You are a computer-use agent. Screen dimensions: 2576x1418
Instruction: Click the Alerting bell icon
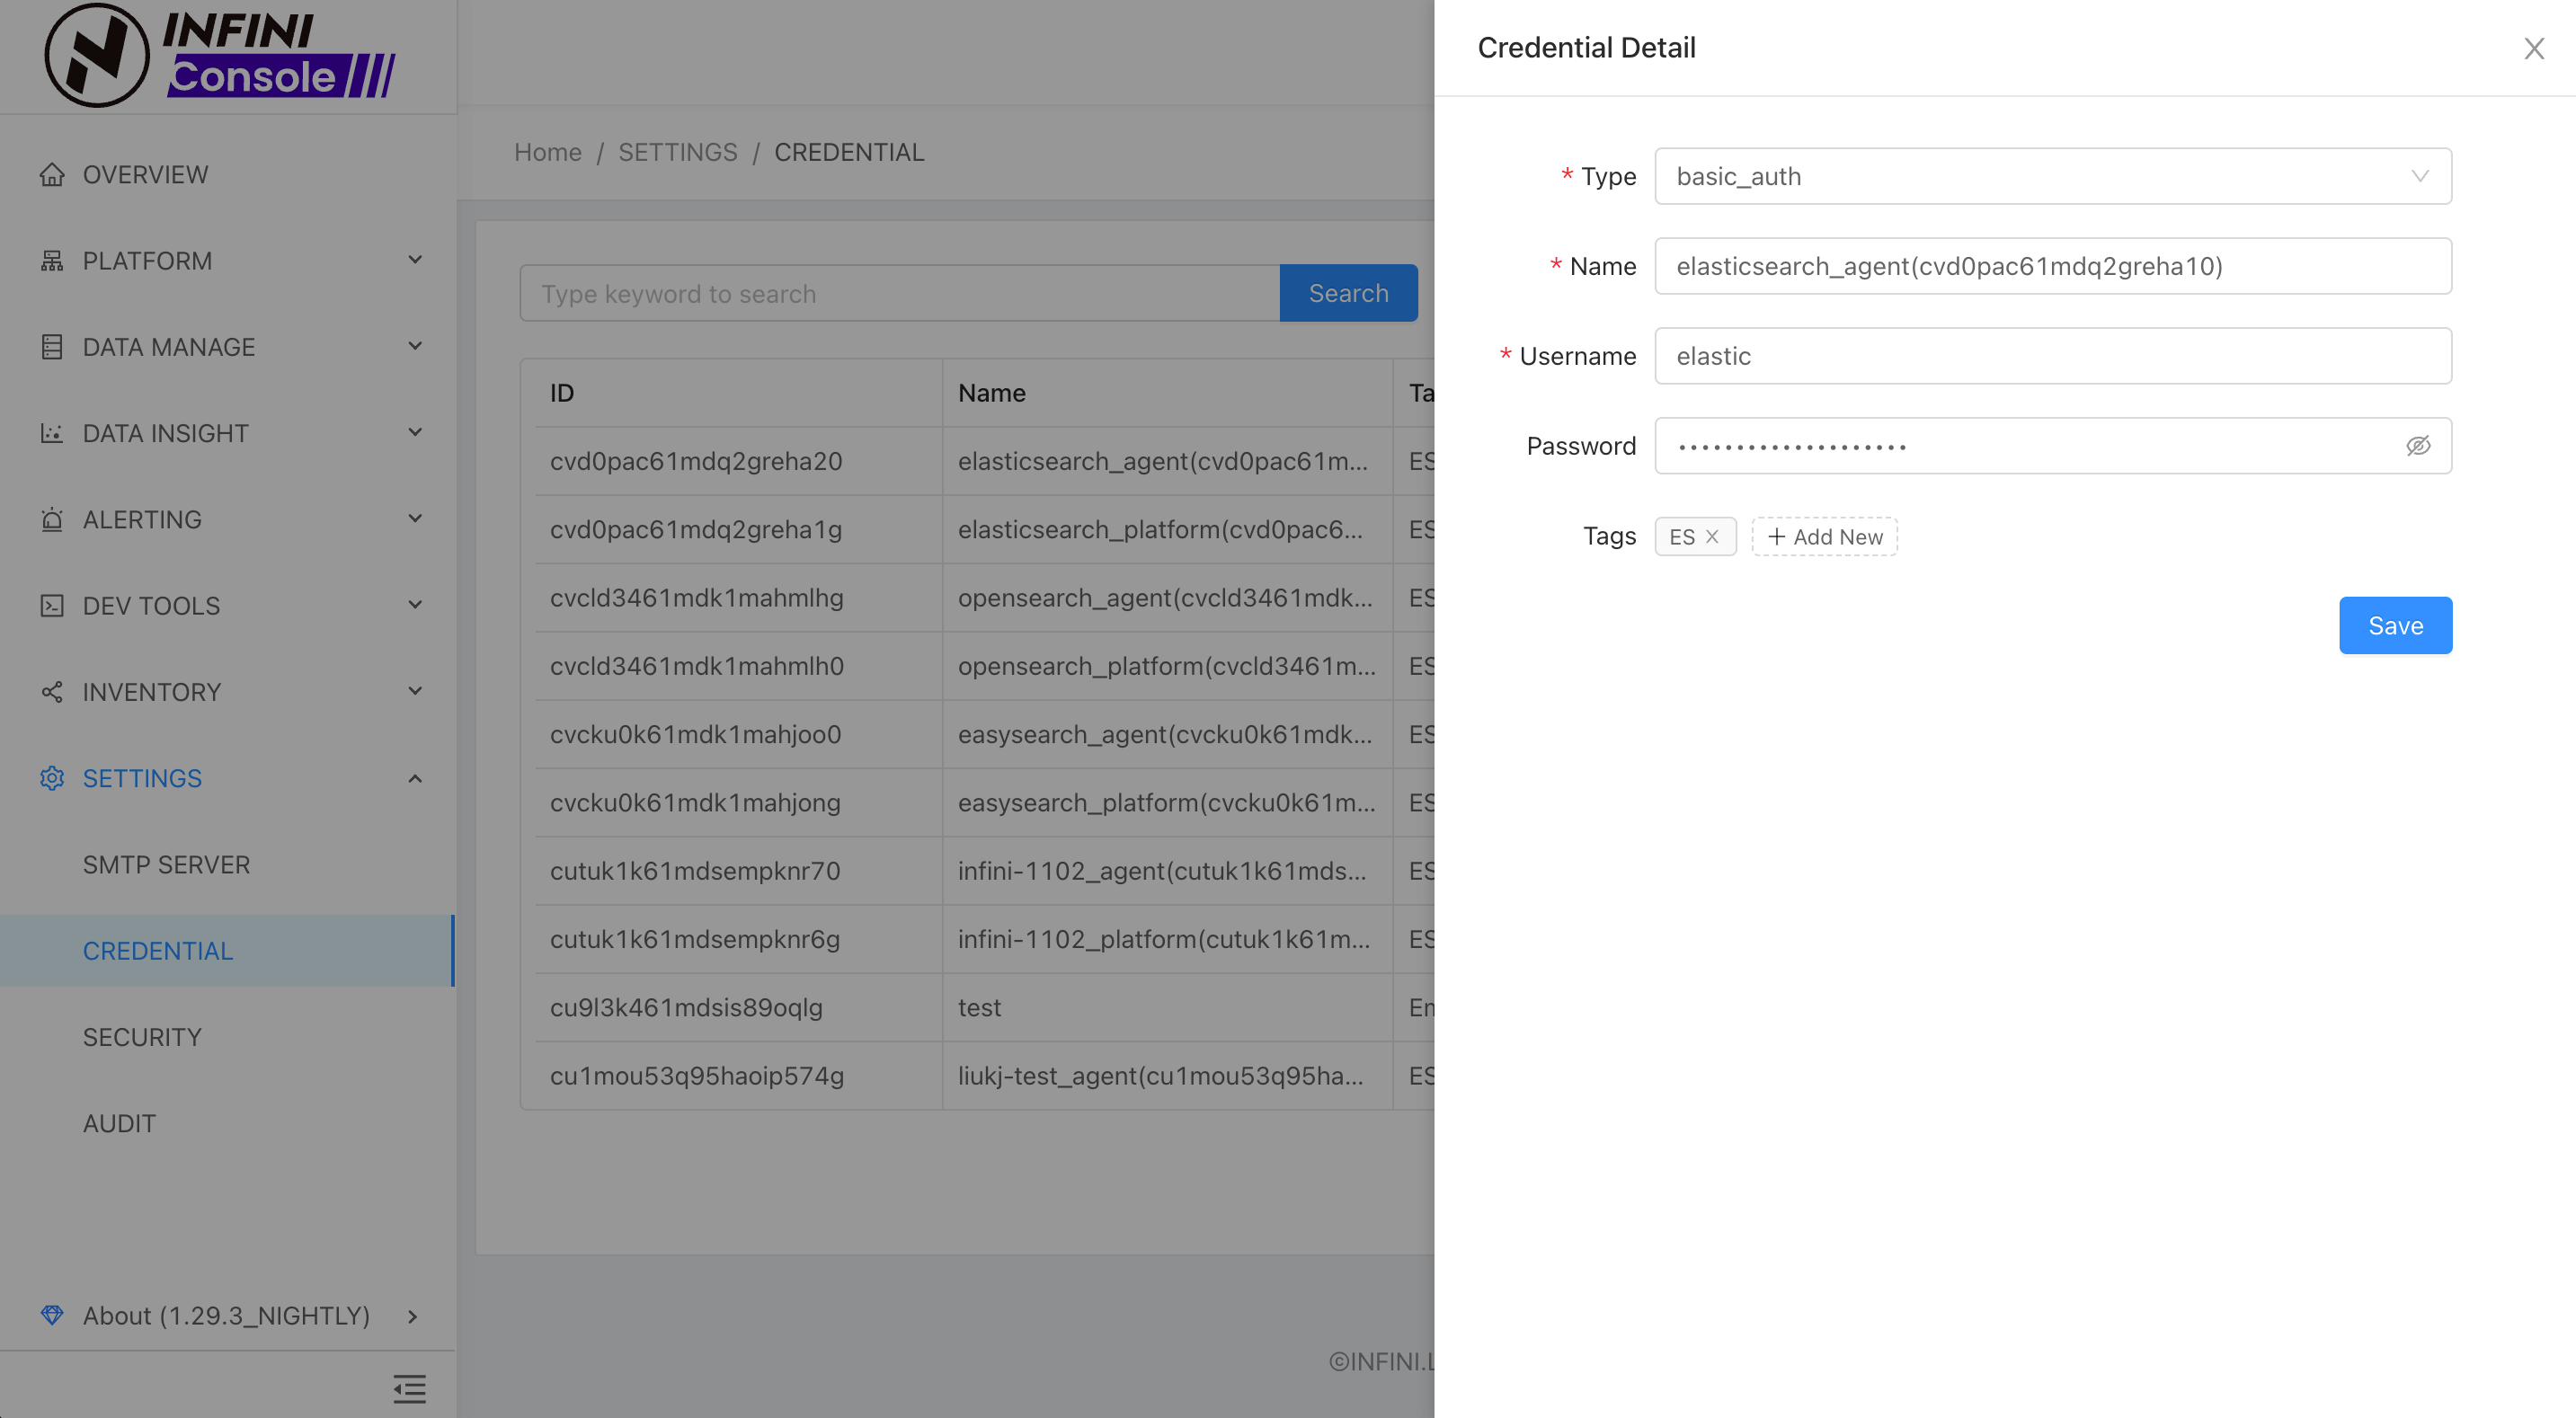[x=52, y=520]
